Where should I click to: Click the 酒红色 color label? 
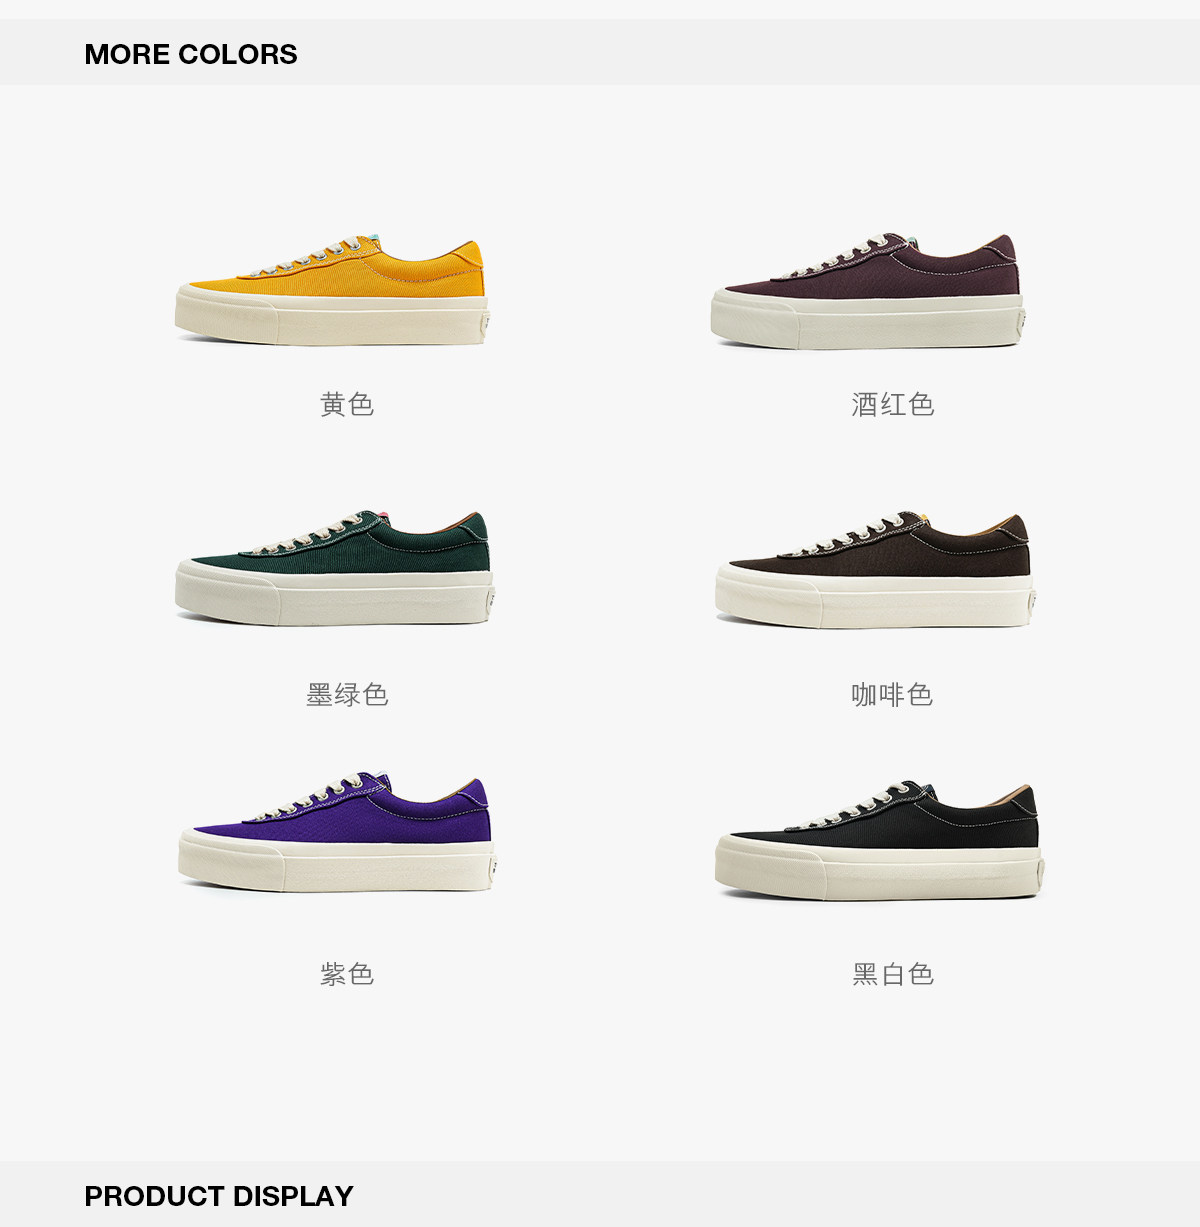point(892,404)
